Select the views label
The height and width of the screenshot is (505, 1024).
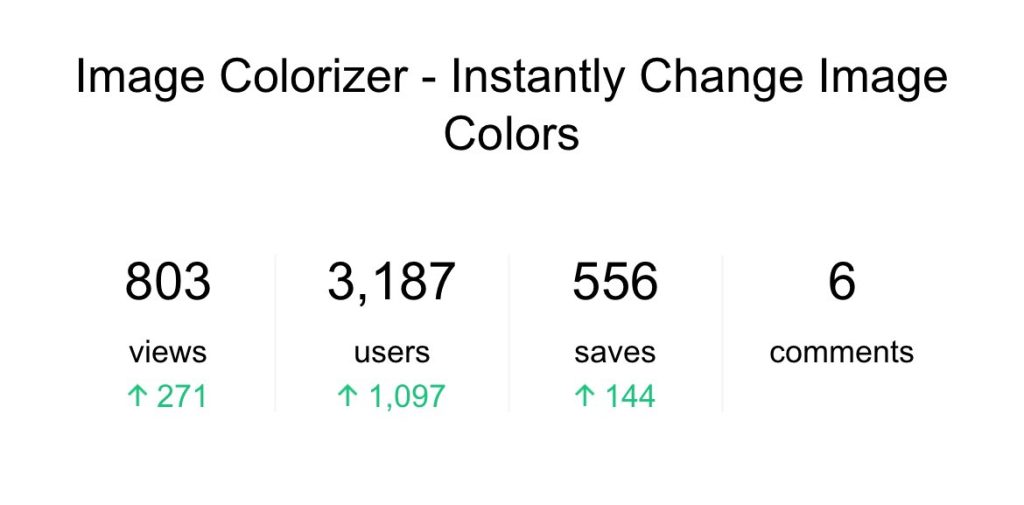pyautogui.click(x=168, y=352)
